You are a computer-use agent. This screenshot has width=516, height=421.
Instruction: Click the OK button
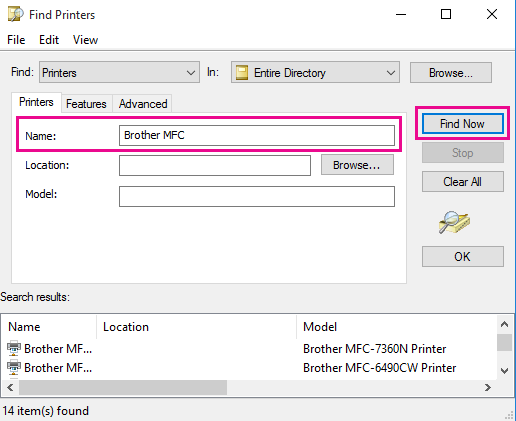point(462,256)
